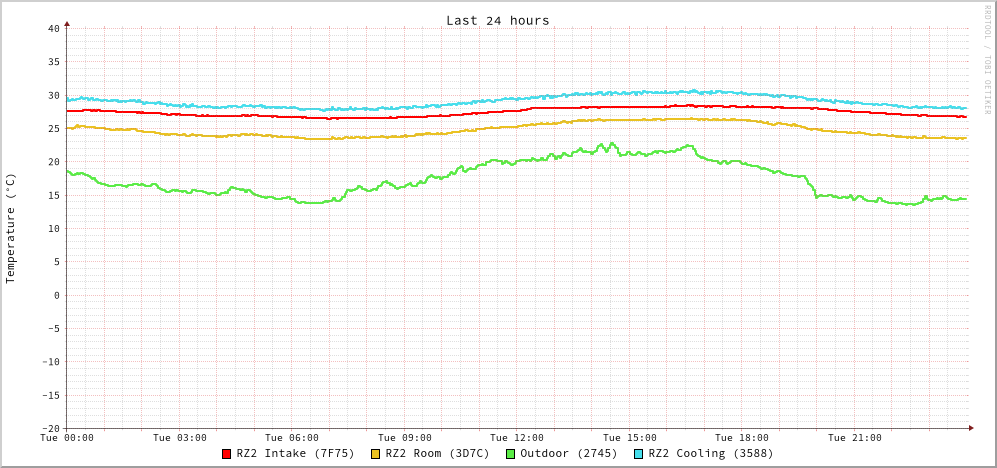The image size is (997, 468).
Task: Select the 'Outdoor (2745)' legend label
Action: [568, 454]
